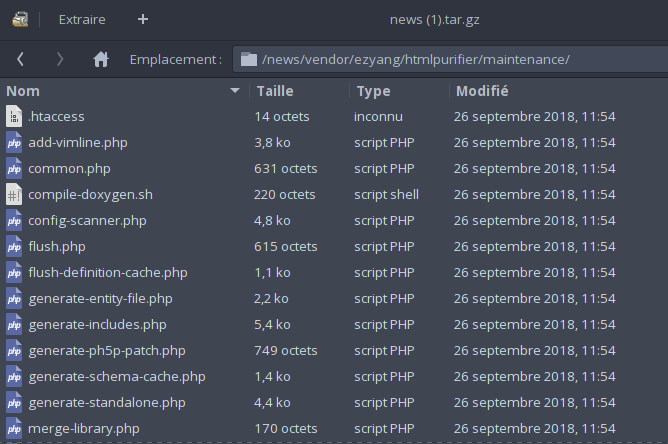Select the compile-doxygen.sh shell script icon
Viewport: 668px width, 444px height.
(14, 194)
